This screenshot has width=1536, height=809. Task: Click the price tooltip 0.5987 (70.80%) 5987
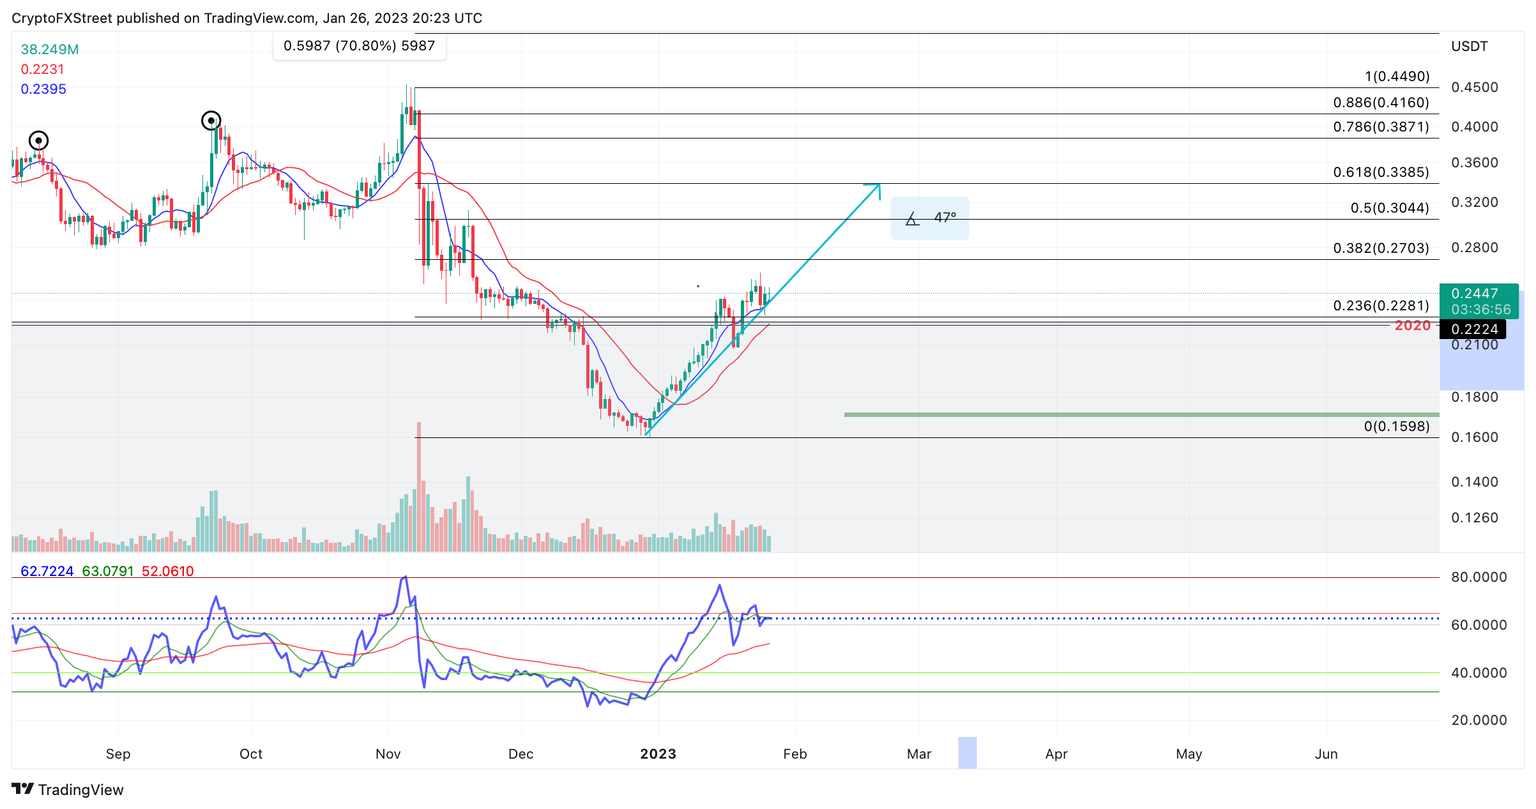[359, 45]
